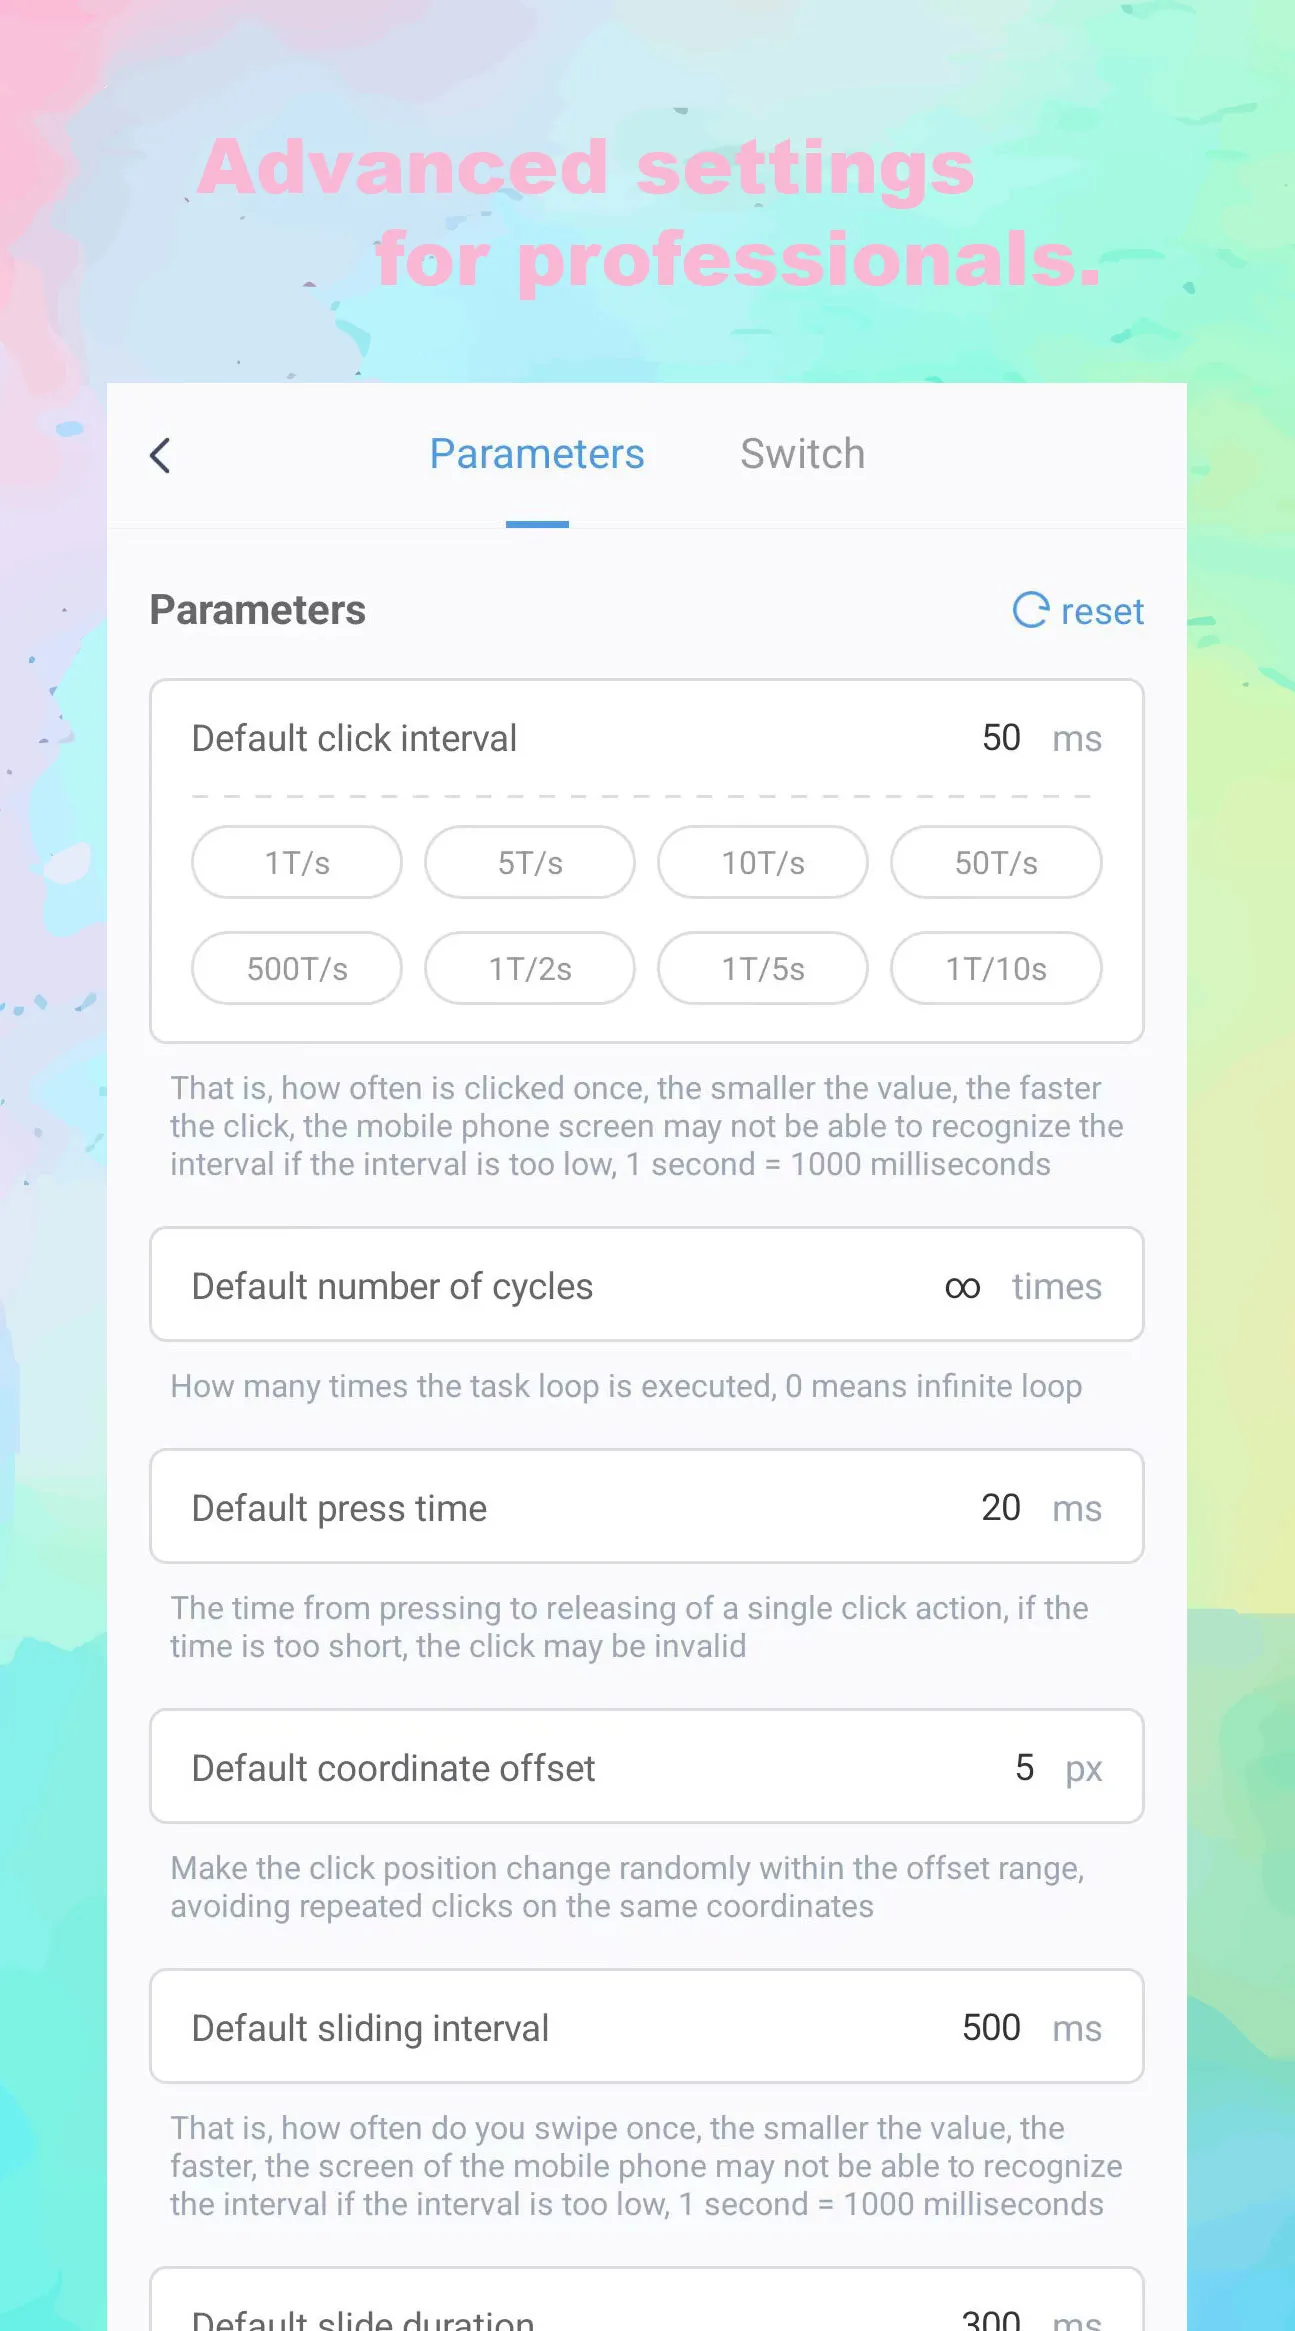The height and width of the screenshot is (2331, 1295).
Task: Open the Switch tab
Action: [802, 455]
